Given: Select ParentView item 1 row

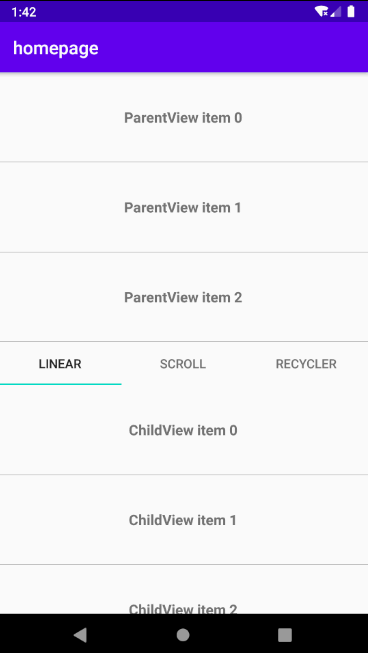Looking at the screenshot, I should point(184,207).
